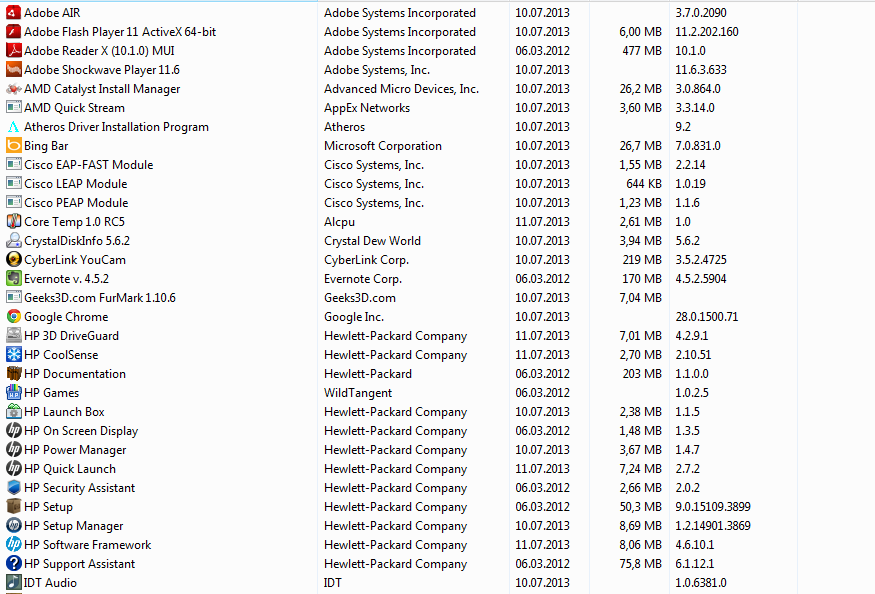Image resolution: width=875 pixels, height=594 pixels.
Task: Click the HP Security Assistant shield icon
Action: 13,487
